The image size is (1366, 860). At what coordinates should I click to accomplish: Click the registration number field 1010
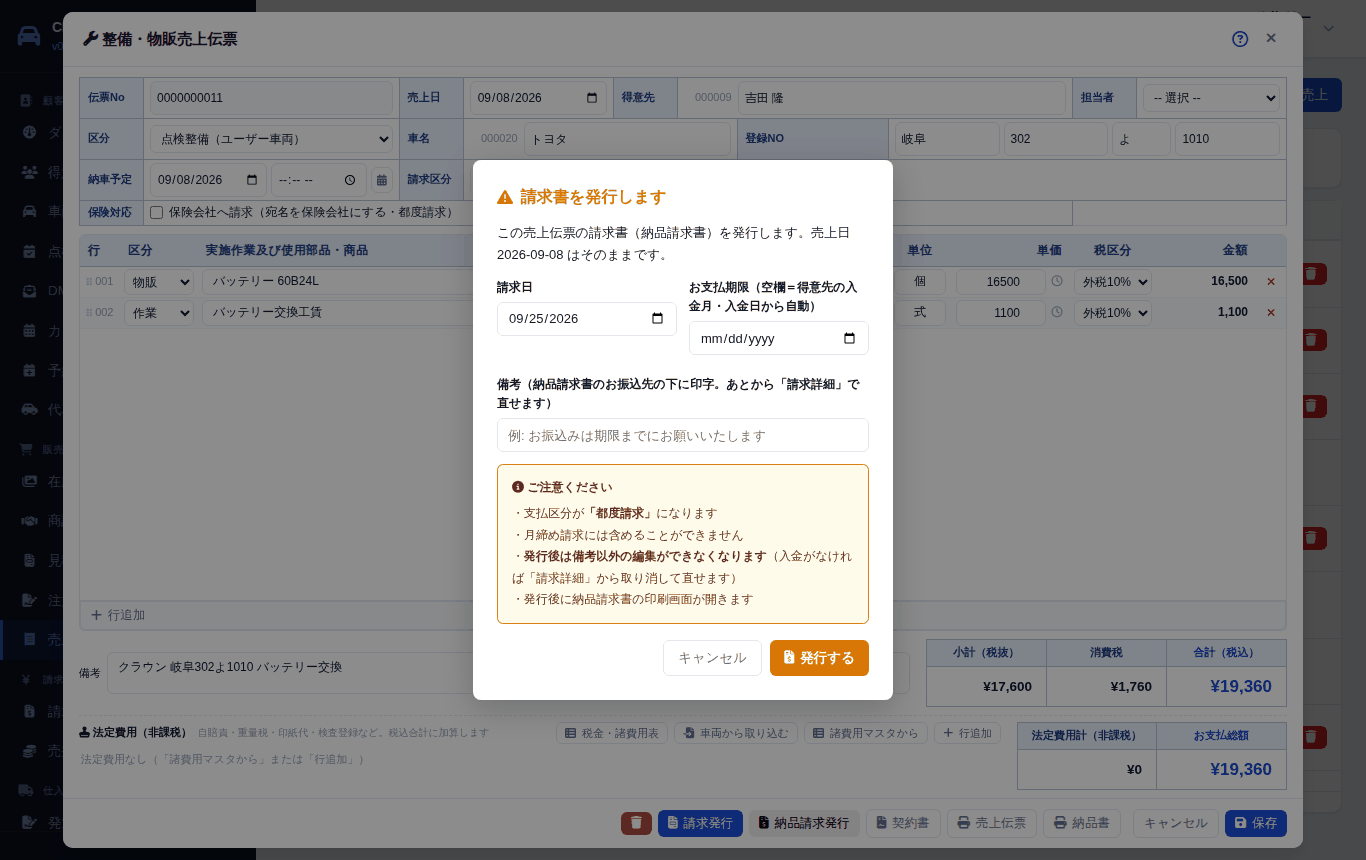tap(1227, 139)
